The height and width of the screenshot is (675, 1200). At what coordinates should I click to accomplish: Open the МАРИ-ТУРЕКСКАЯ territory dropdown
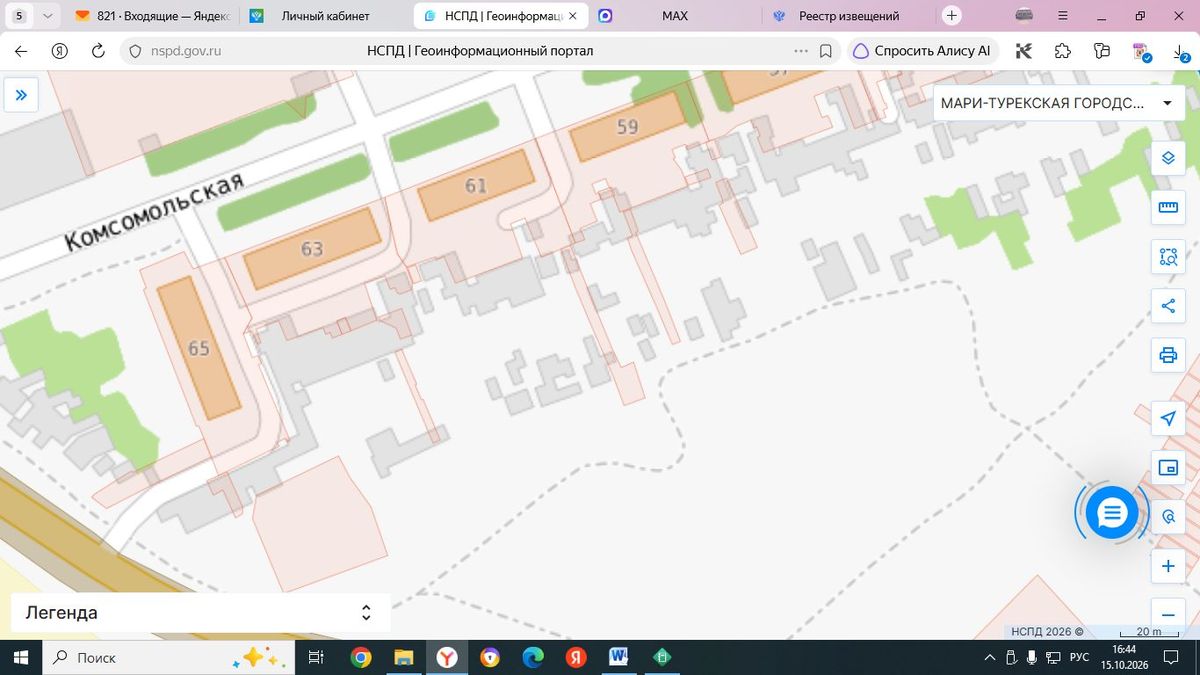(1058, 103)
